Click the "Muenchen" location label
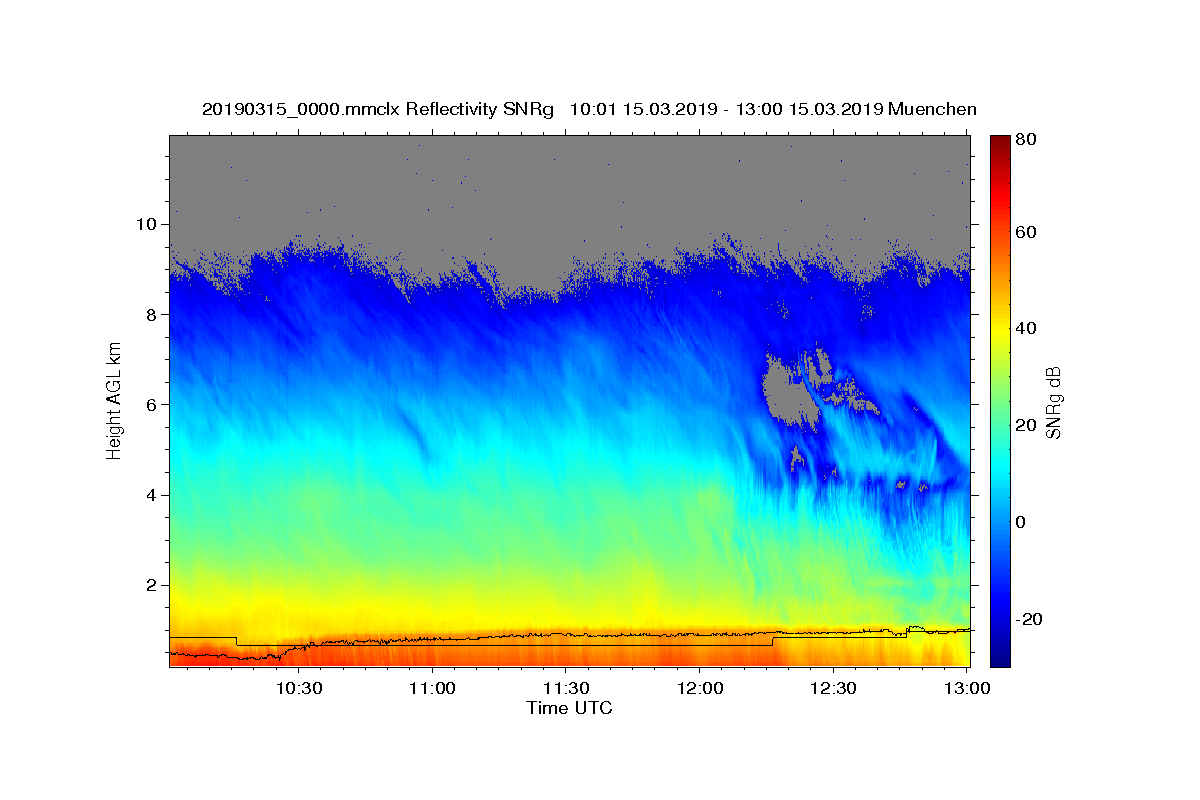The height and width of the screenshot is (800, 1200). pyautogui.click(x=932, y=109)
